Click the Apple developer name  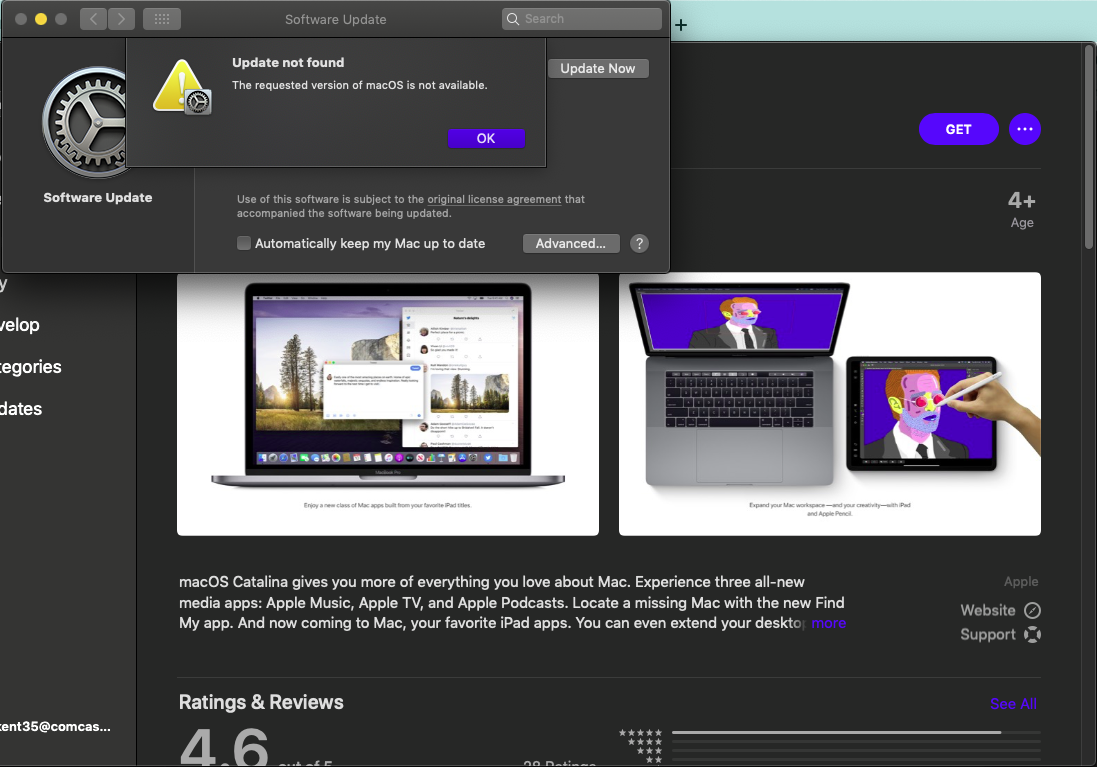point(1021,582)
